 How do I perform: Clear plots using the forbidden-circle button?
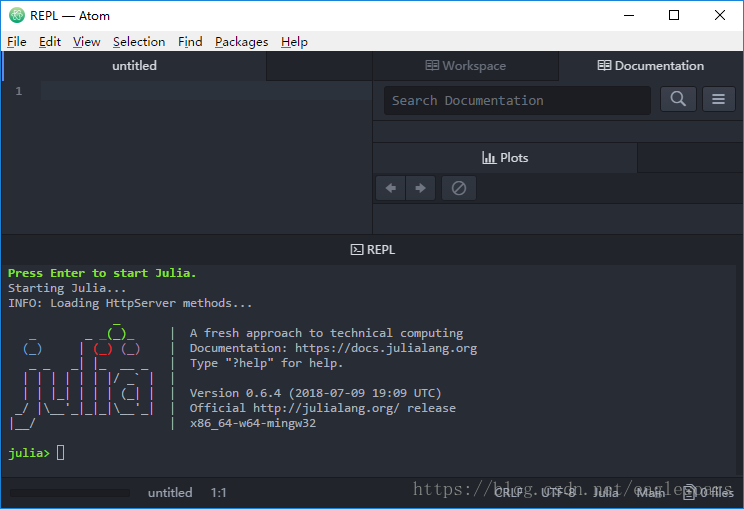pos(458,188)
